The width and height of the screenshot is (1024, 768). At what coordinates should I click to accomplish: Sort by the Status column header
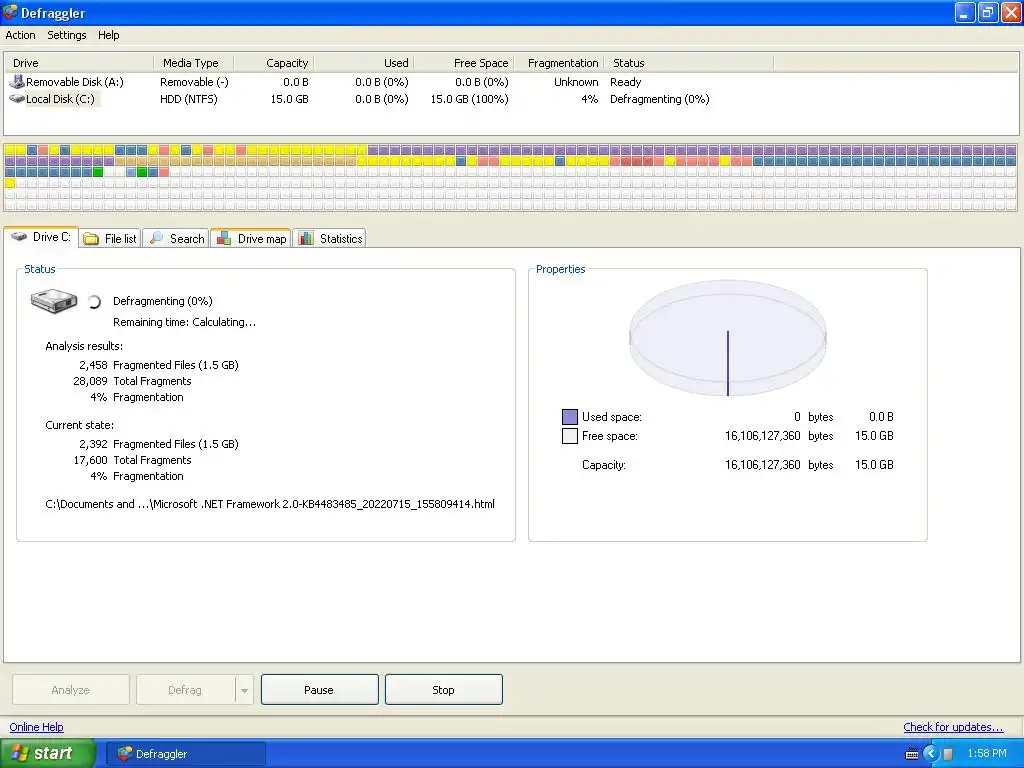(x=688, y=63)
